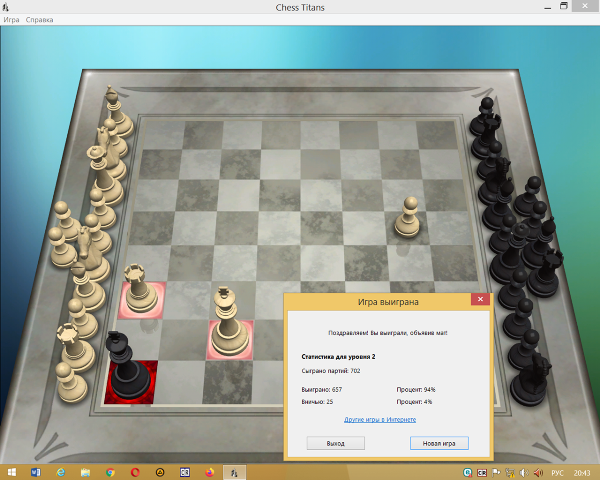Click the system clock showing 20:43
The image size is (600, 480).
point(582,471)
